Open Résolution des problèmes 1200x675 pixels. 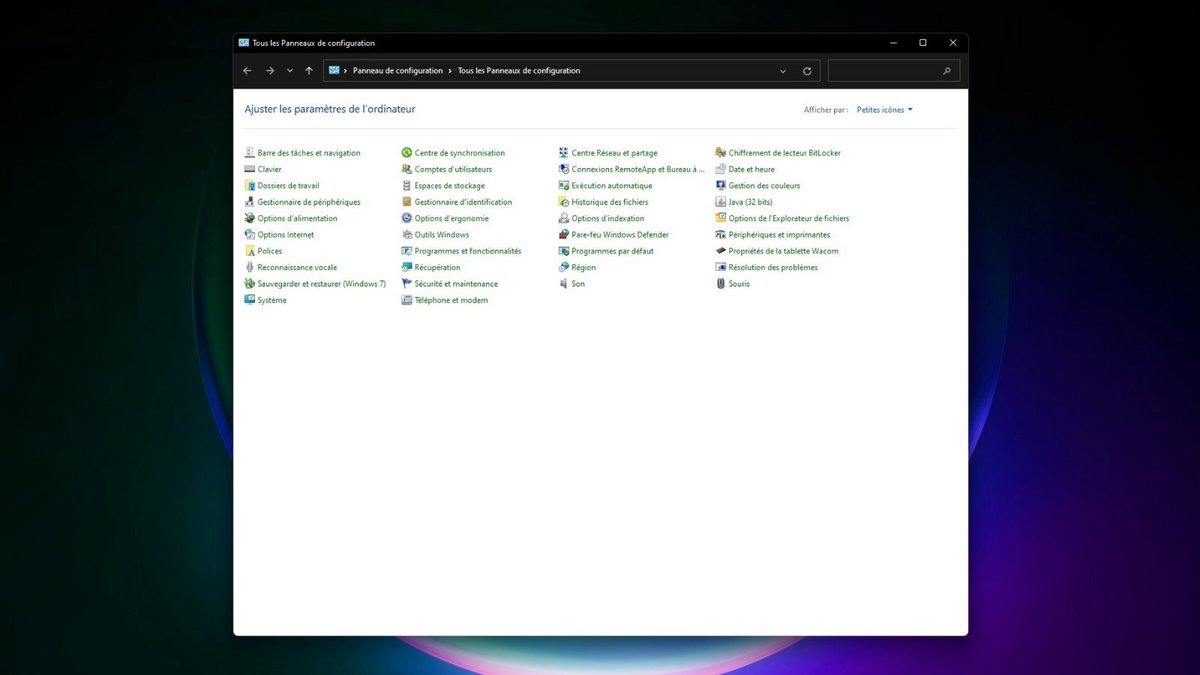(x=773, y=267)
